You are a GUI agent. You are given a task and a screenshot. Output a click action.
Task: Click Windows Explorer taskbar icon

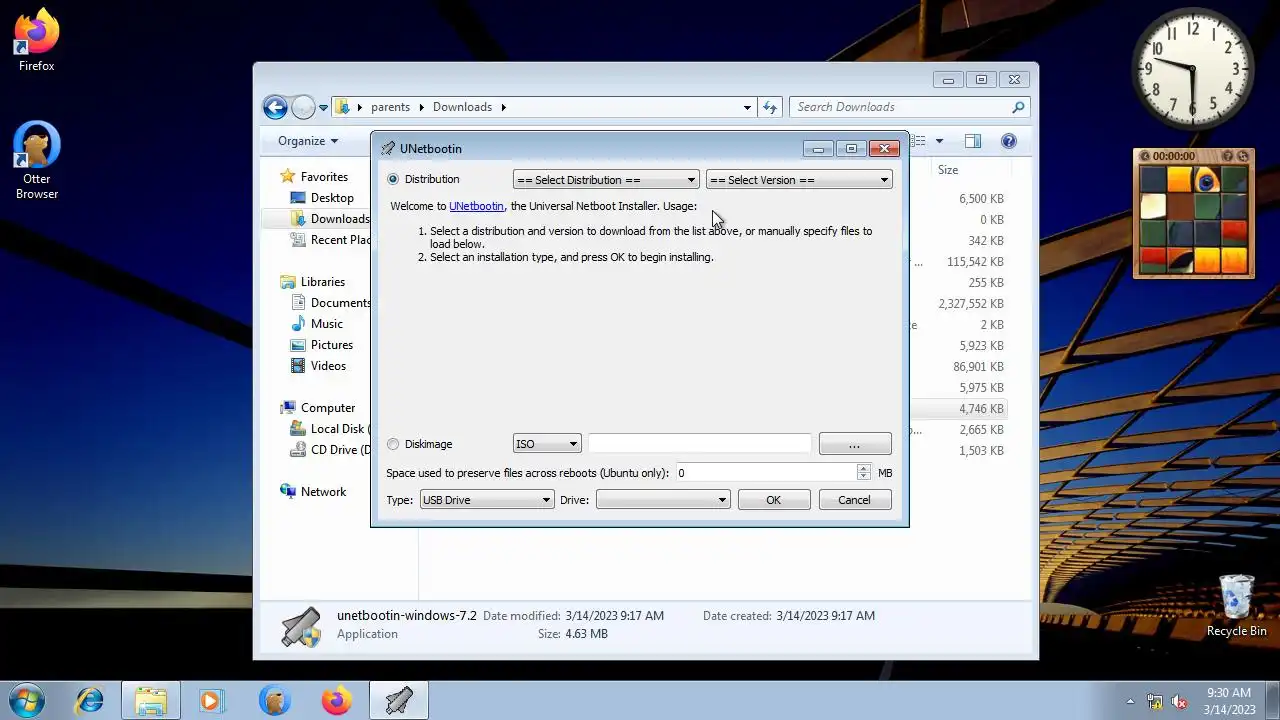(151, 701)
